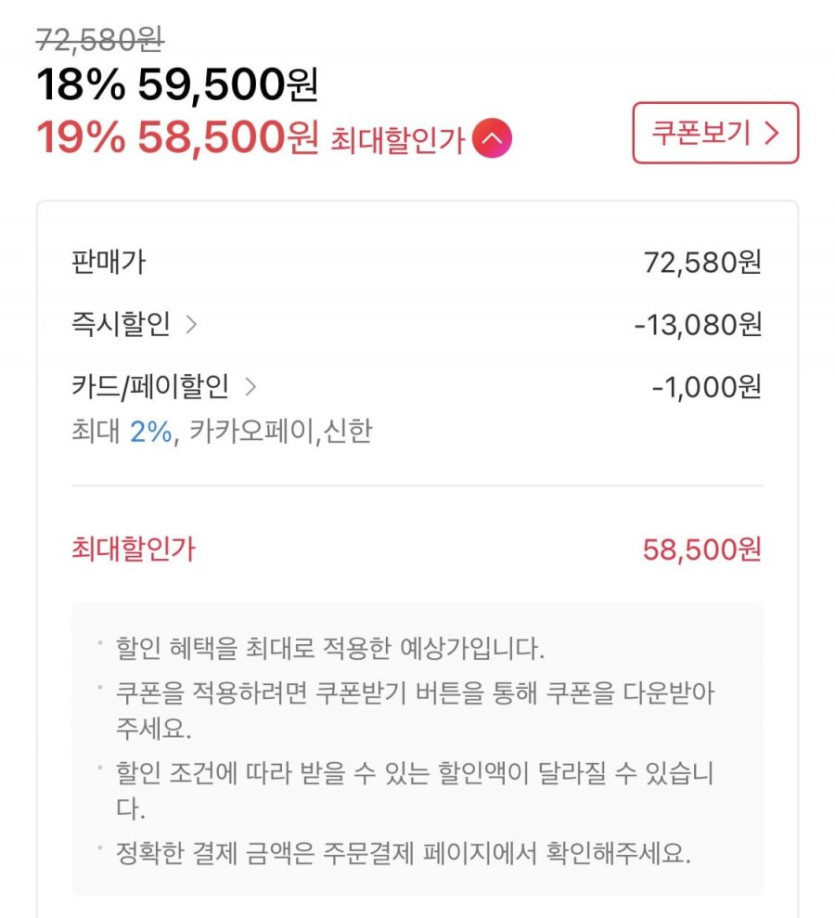The width and height of the screenshot is (835, 918).
Task: Toggle the 최대할인가 label beside the pink icon
Action: (397, 141)
